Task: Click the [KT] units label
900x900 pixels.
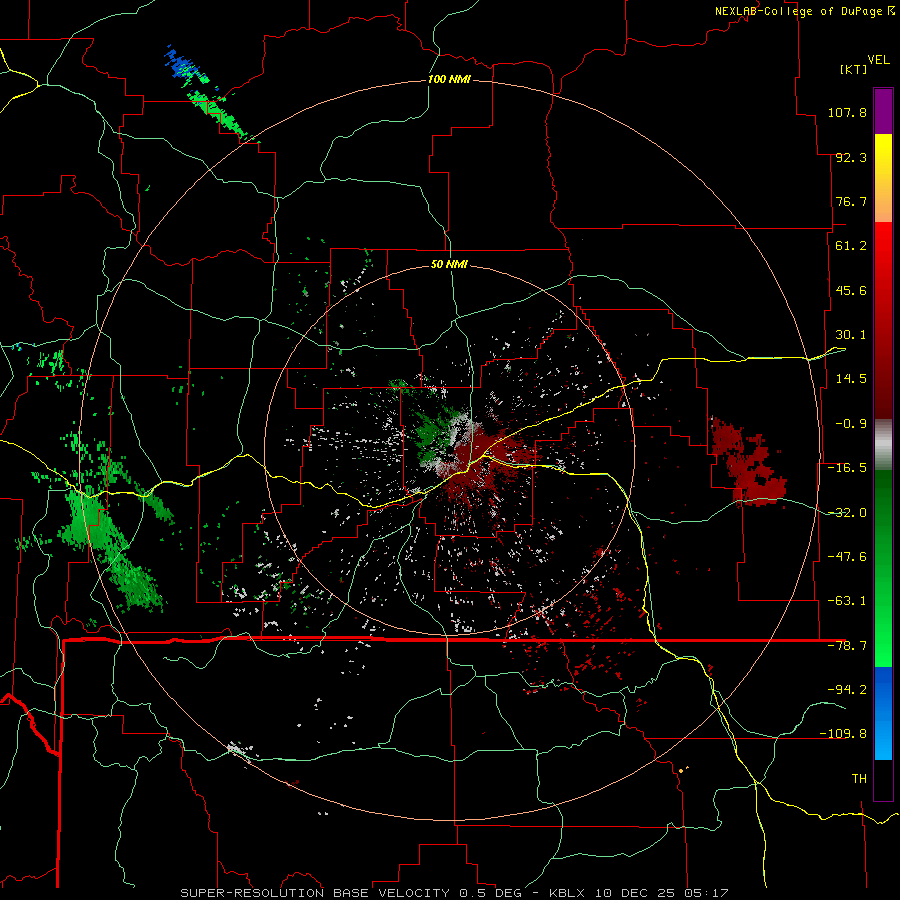Action: click(854, 69)
